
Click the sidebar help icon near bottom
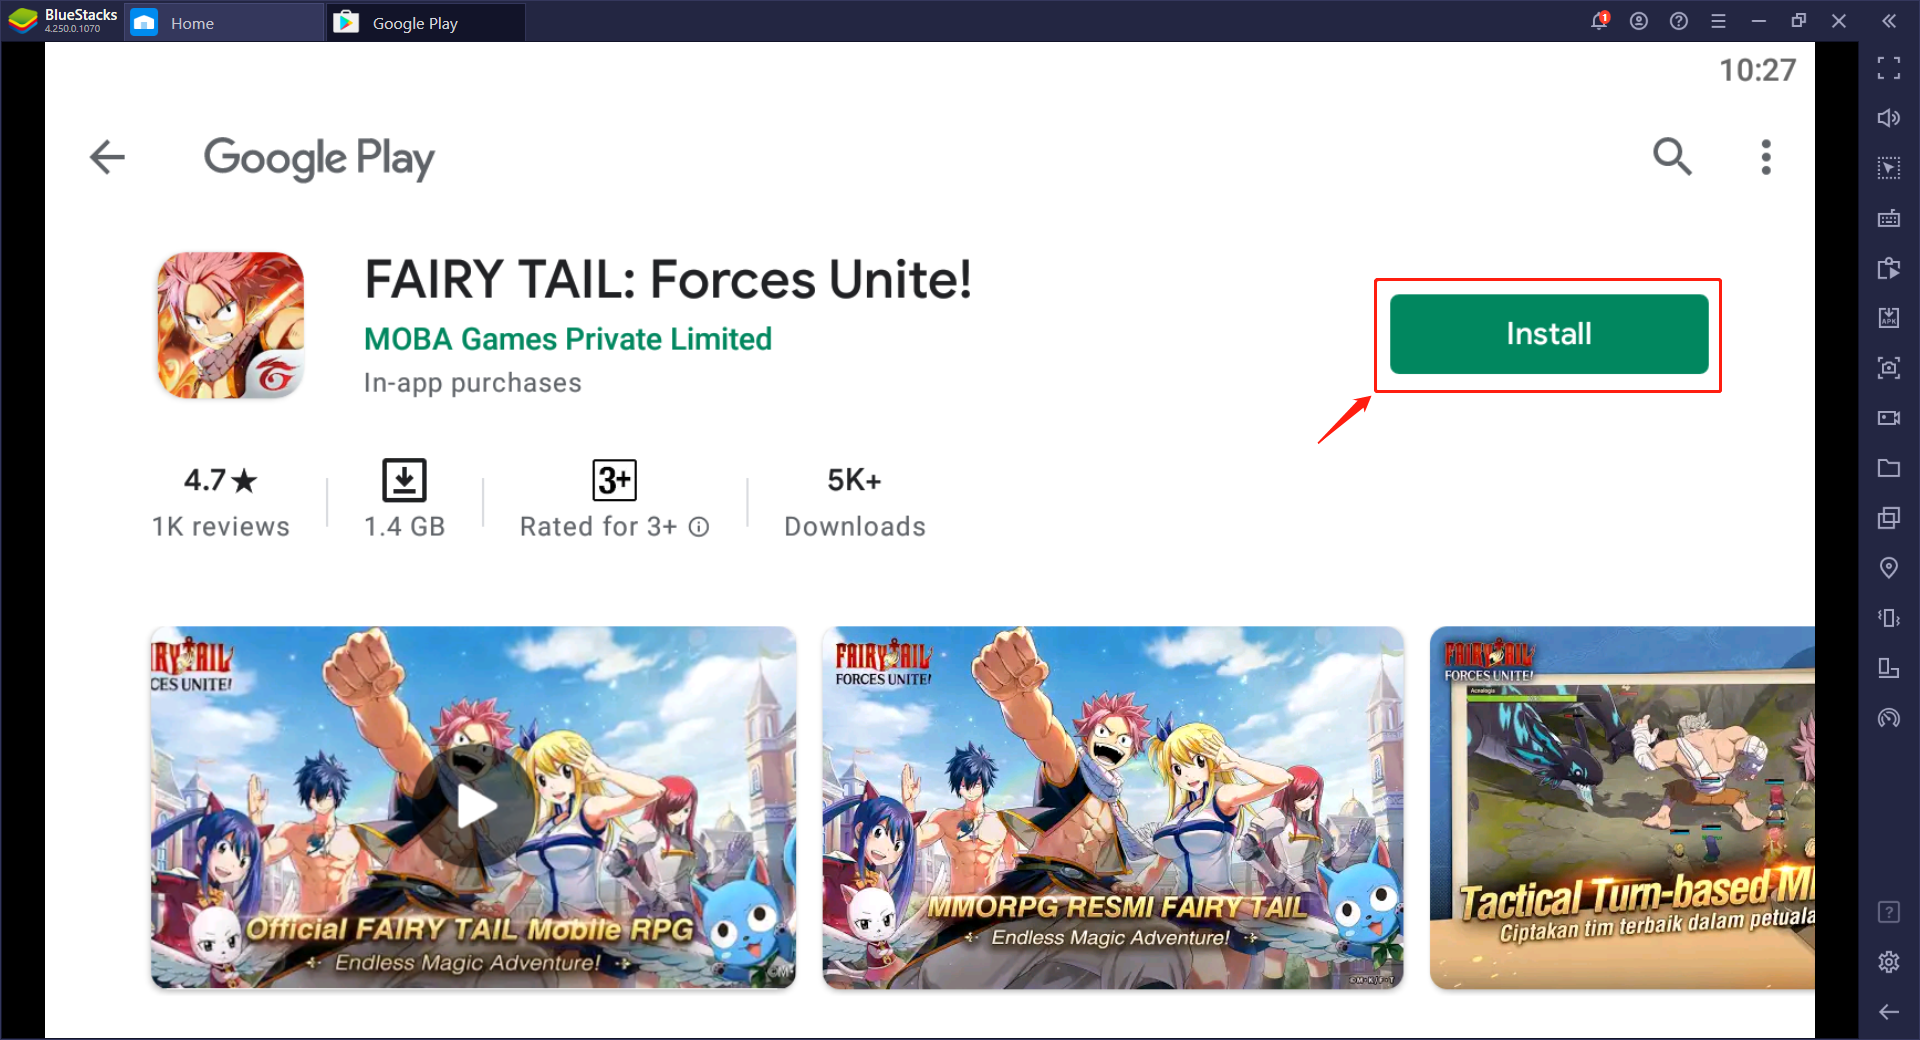[x=1889, y=912]
